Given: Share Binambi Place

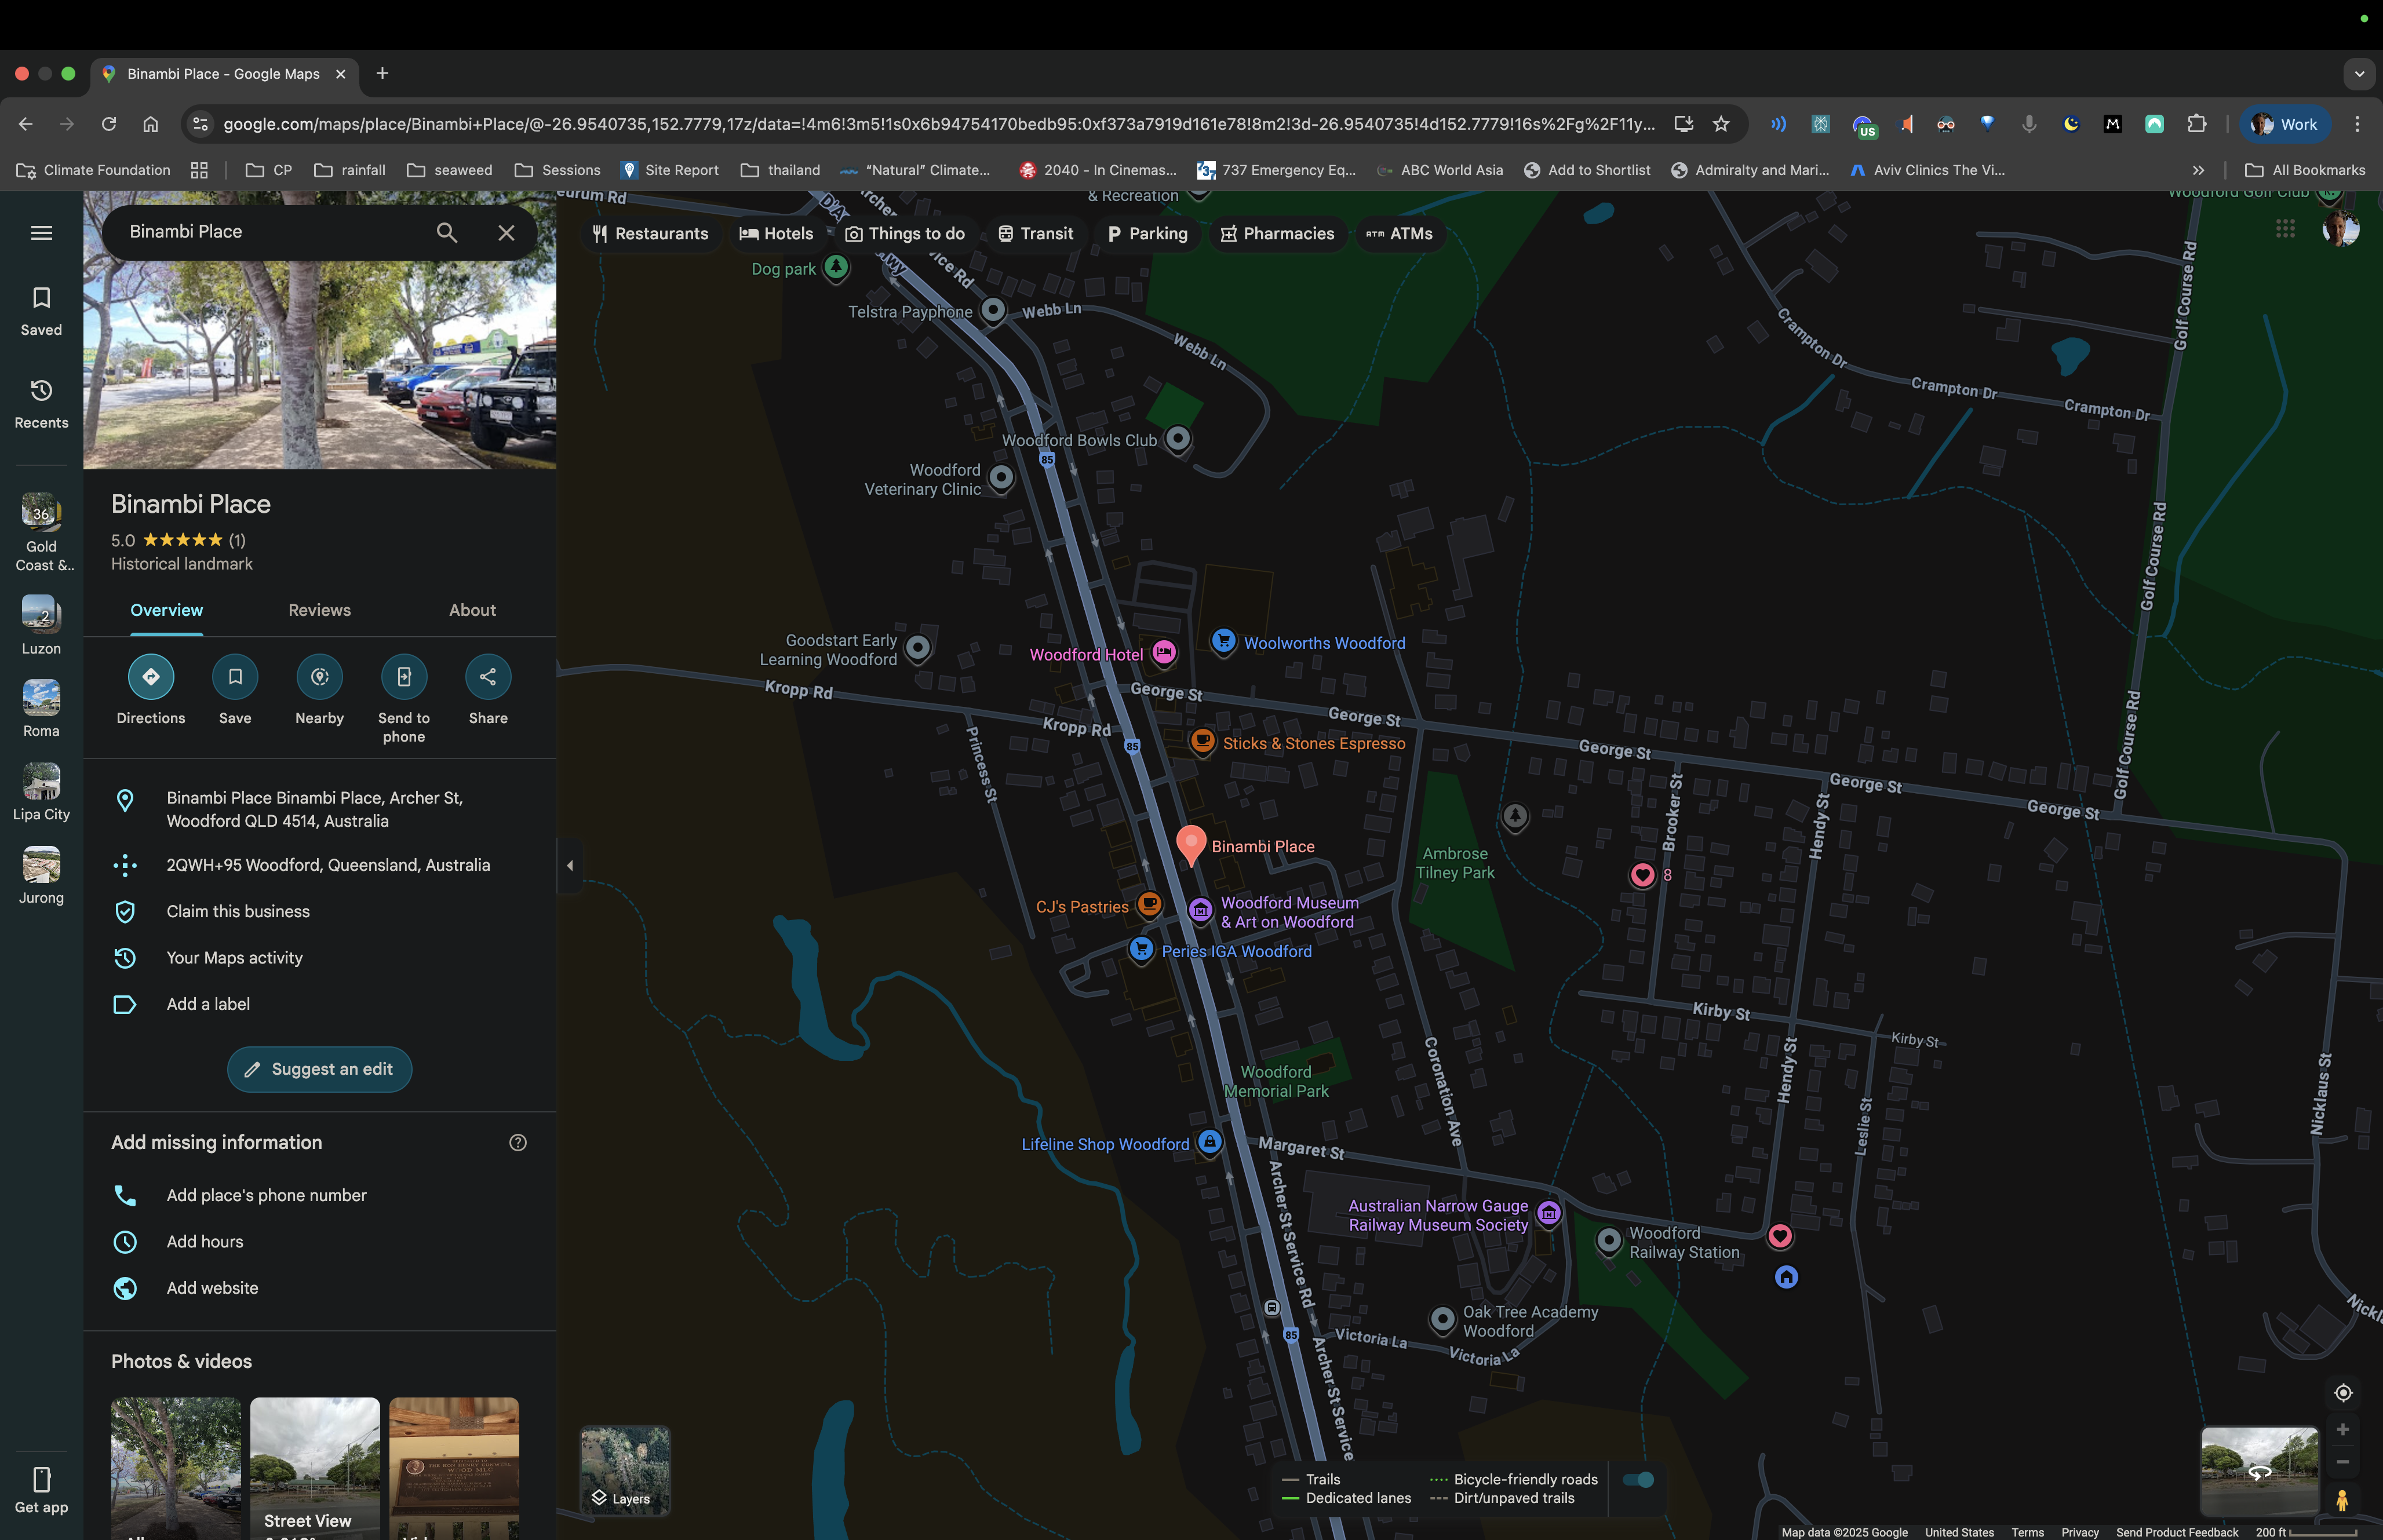Looking at the screenshot, I should tap(488, 690).
